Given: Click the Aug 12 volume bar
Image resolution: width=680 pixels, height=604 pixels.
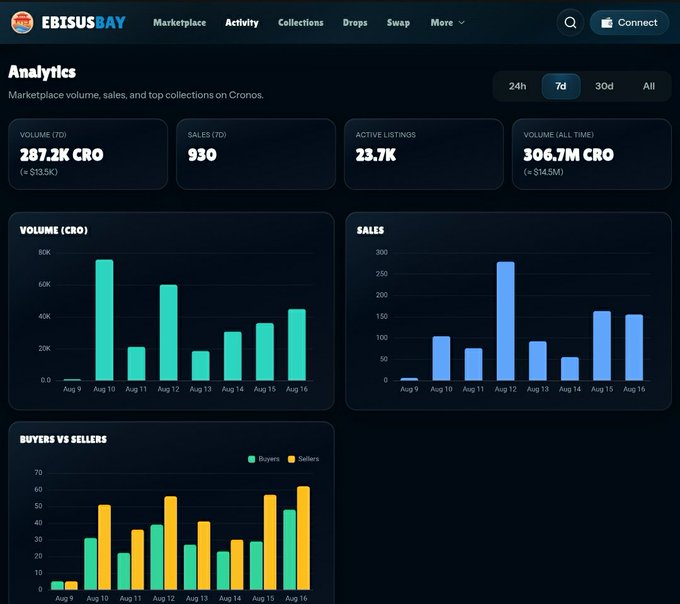Looking at the screenshot, I should pos(168,333).
